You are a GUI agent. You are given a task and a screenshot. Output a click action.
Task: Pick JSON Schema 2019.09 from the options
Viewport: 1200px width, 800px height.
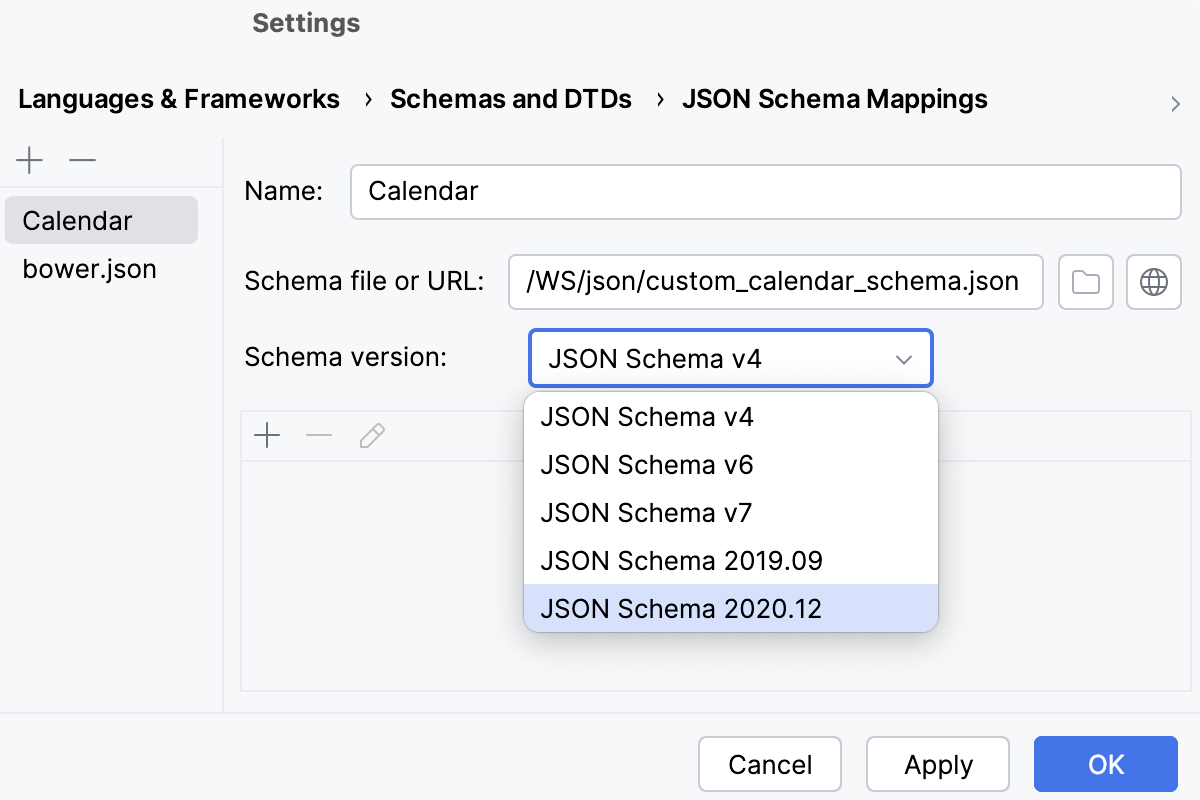(x=681, y=561)
